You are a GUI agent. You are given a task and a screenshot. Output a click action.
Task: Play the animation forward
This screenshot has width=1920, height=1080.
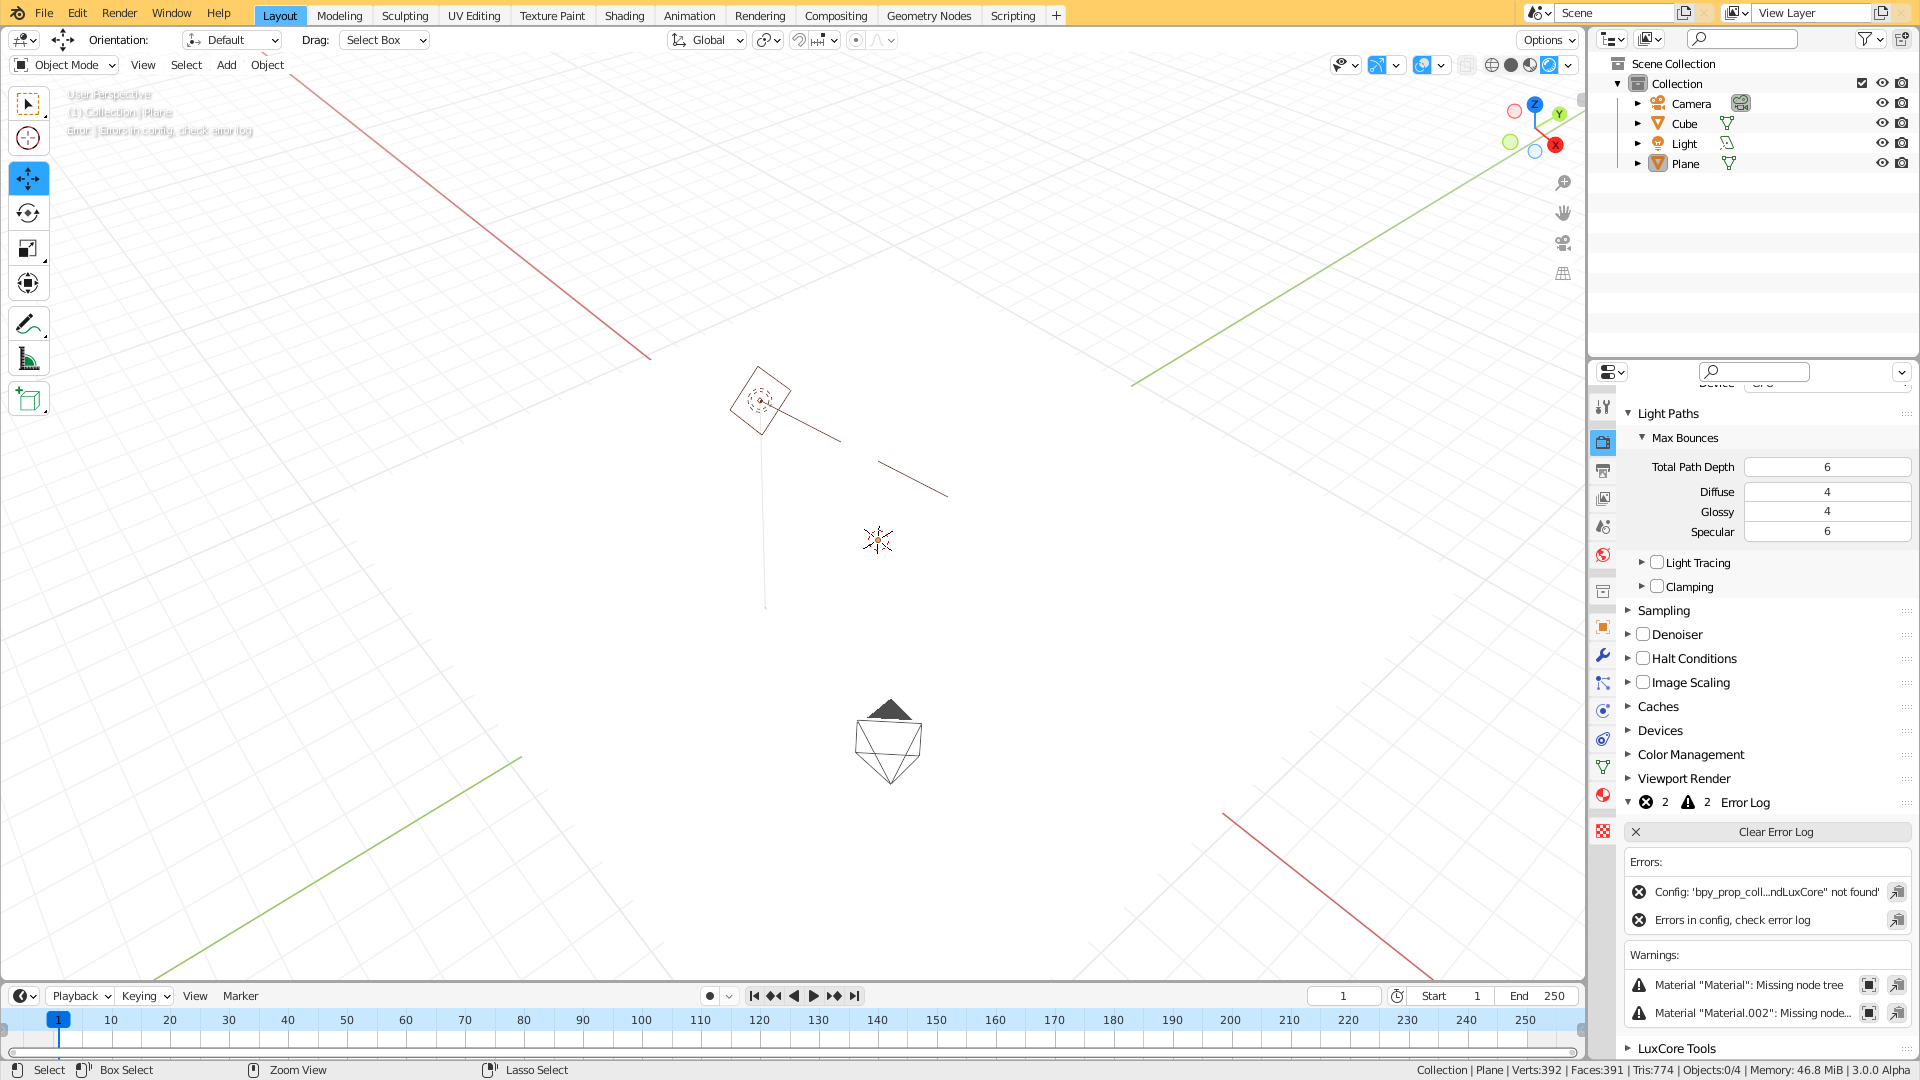pyautogui.click(x=814, y=996)
